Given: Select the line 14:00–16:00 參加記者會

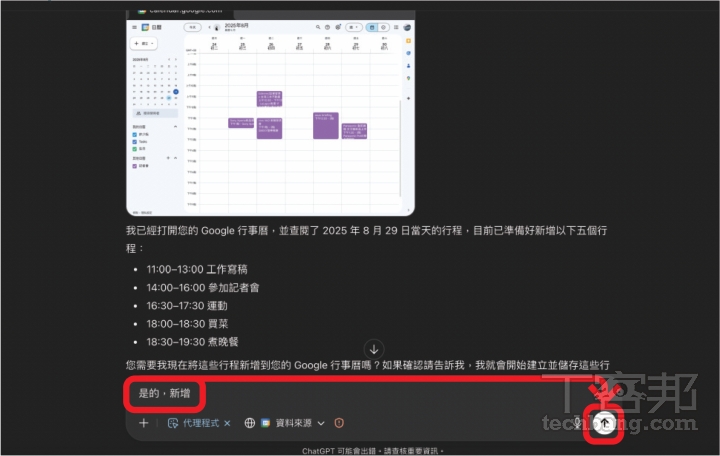Looking at the screenshot, I should click(202, 288).
